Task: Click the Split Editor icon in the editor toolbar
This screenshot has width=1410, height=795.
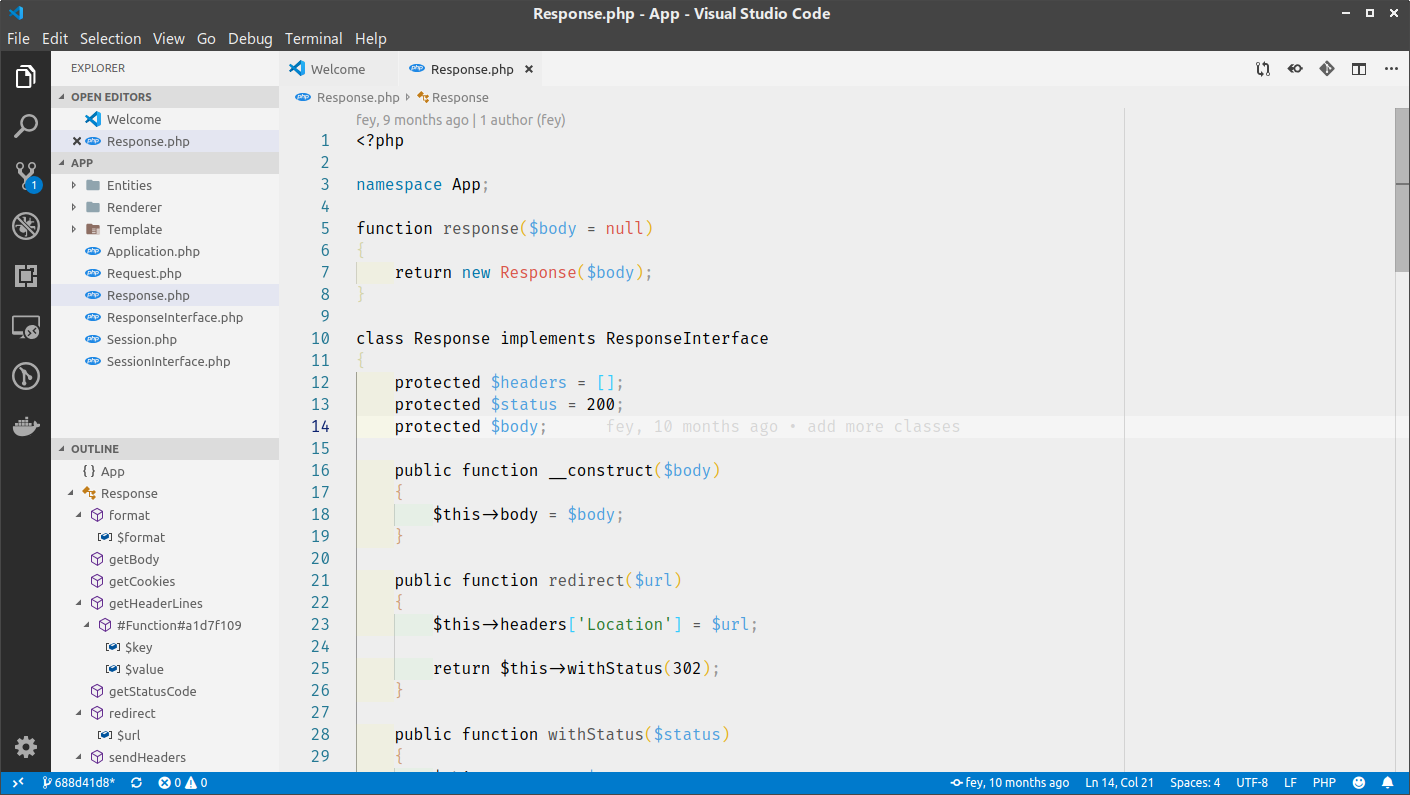Action: point(1358,69)
